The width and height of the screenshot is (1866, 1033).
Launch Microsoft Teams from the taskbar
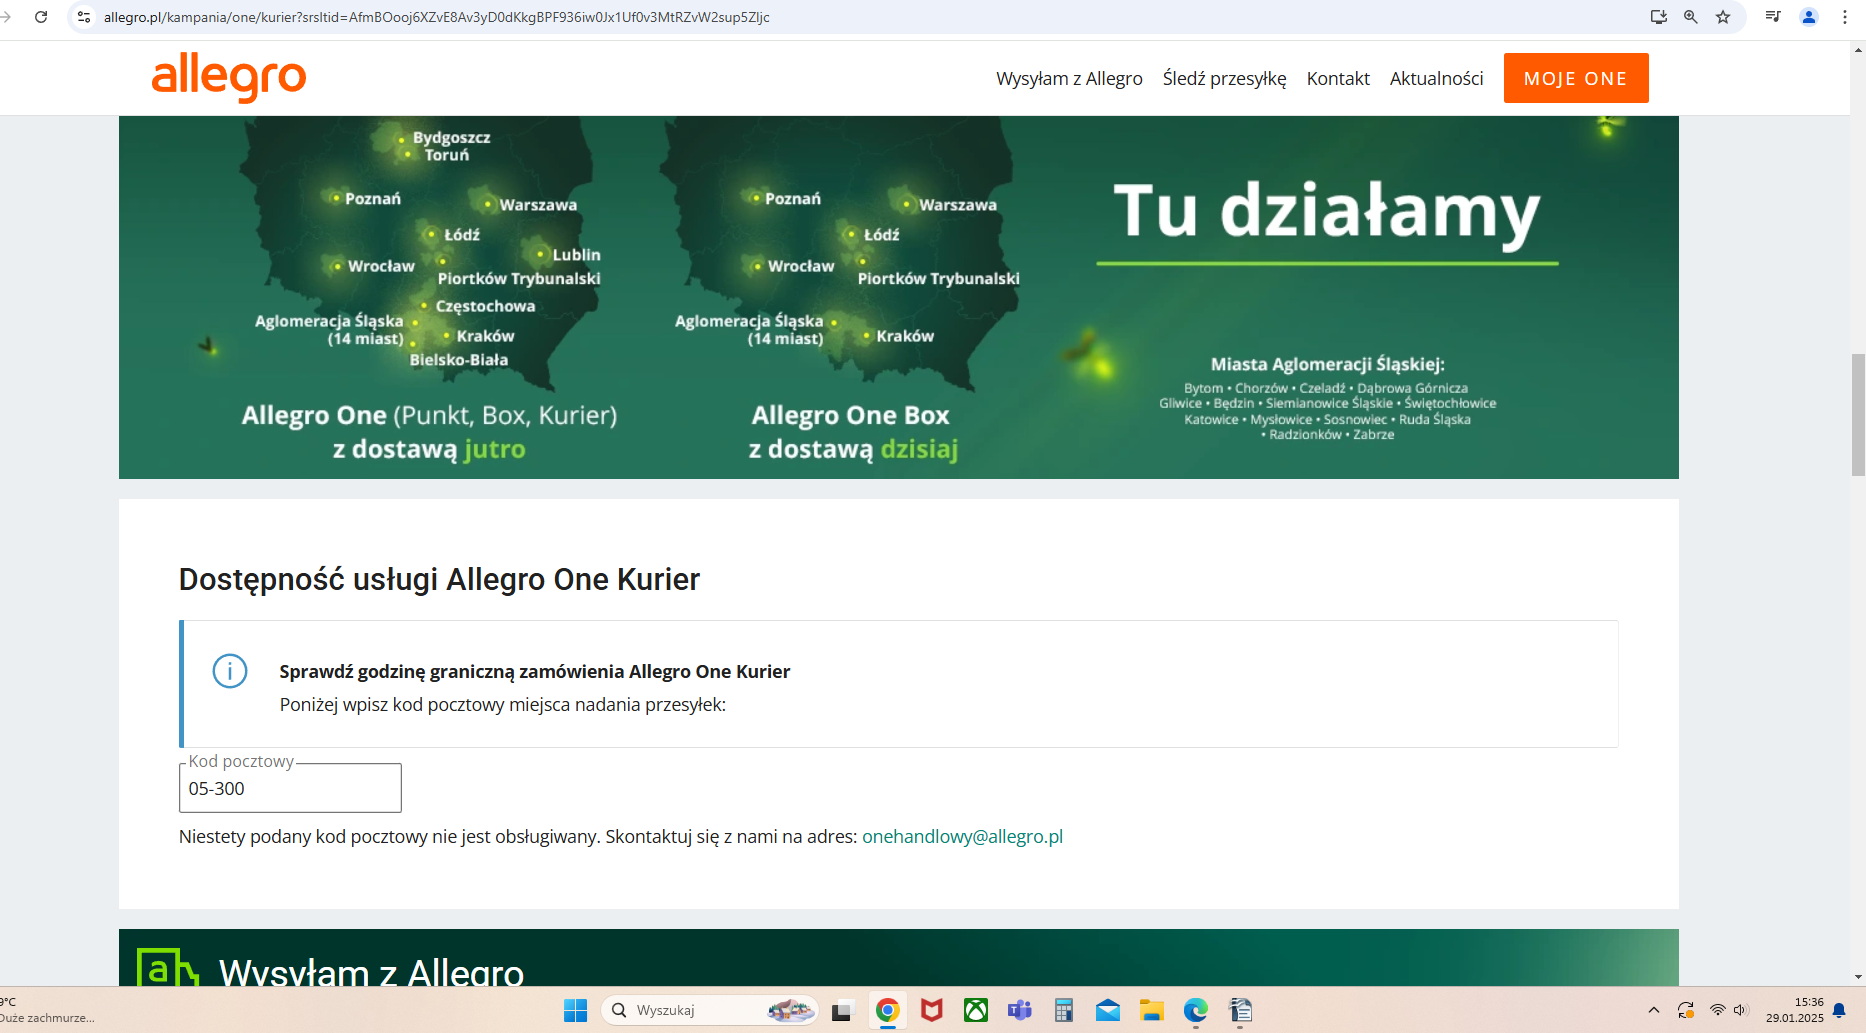(x=1019, y=1010)
